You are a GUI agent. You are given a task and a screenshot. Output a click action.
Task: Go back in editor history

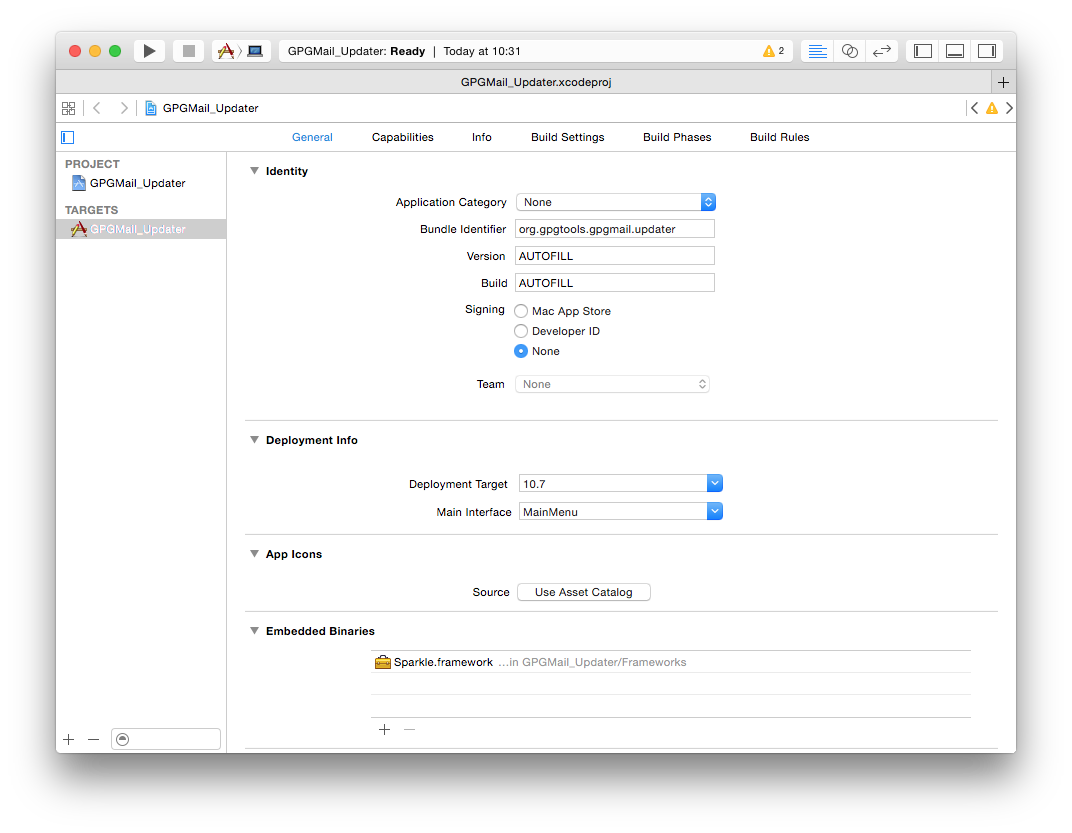tap(97, 108)
